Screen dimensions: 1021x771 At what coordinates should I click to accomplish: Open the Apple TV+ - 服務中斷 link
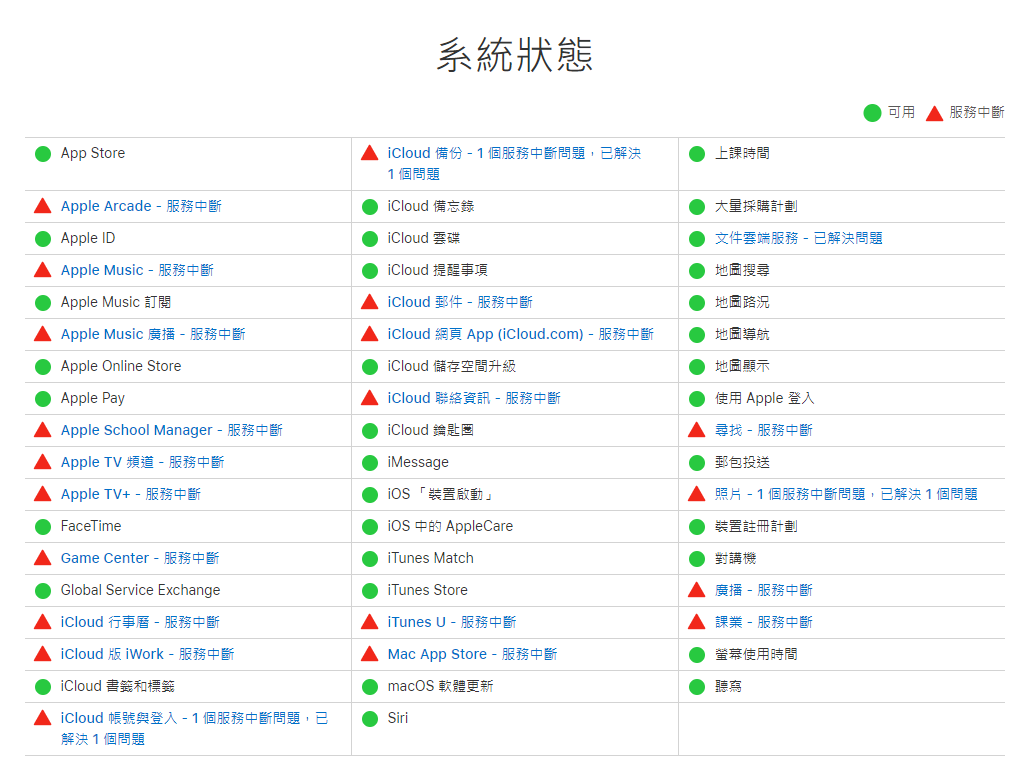(131, 494)
